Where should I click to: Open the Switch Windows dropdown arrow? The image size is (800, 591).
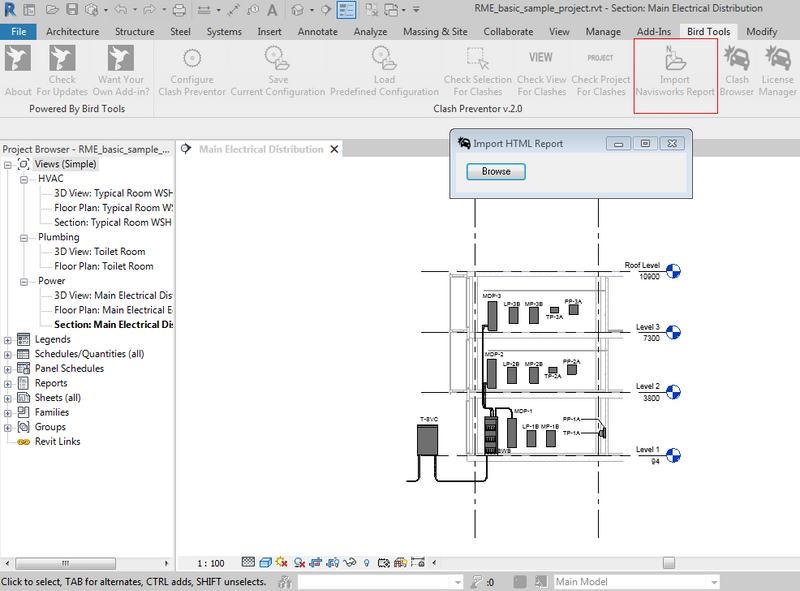click(x=404, y=10)
